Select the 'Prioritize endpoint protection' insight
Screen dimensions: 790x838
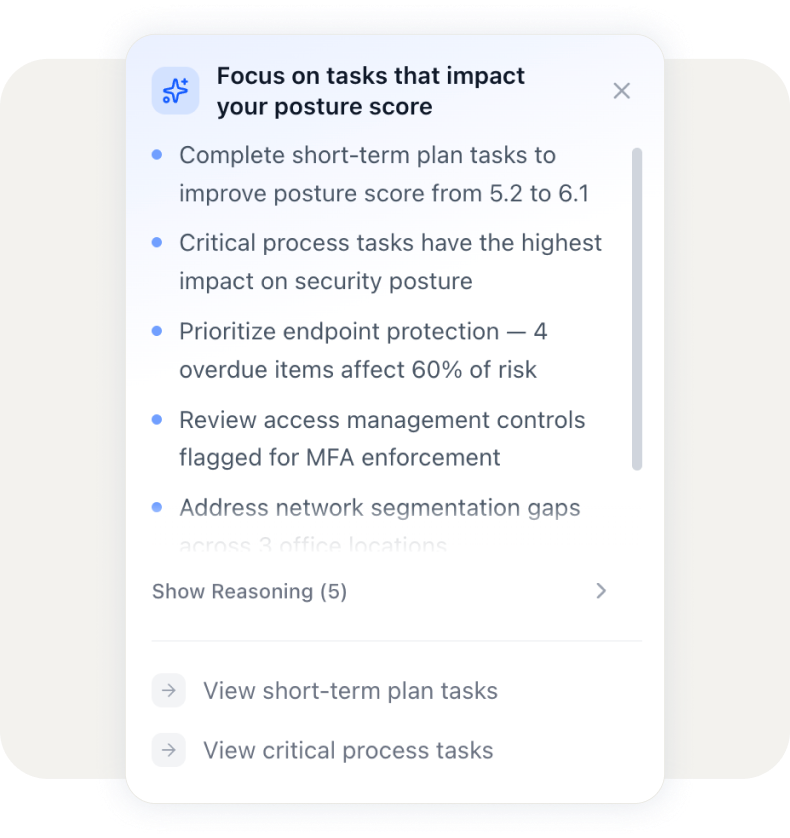click(x=362, y=350)
